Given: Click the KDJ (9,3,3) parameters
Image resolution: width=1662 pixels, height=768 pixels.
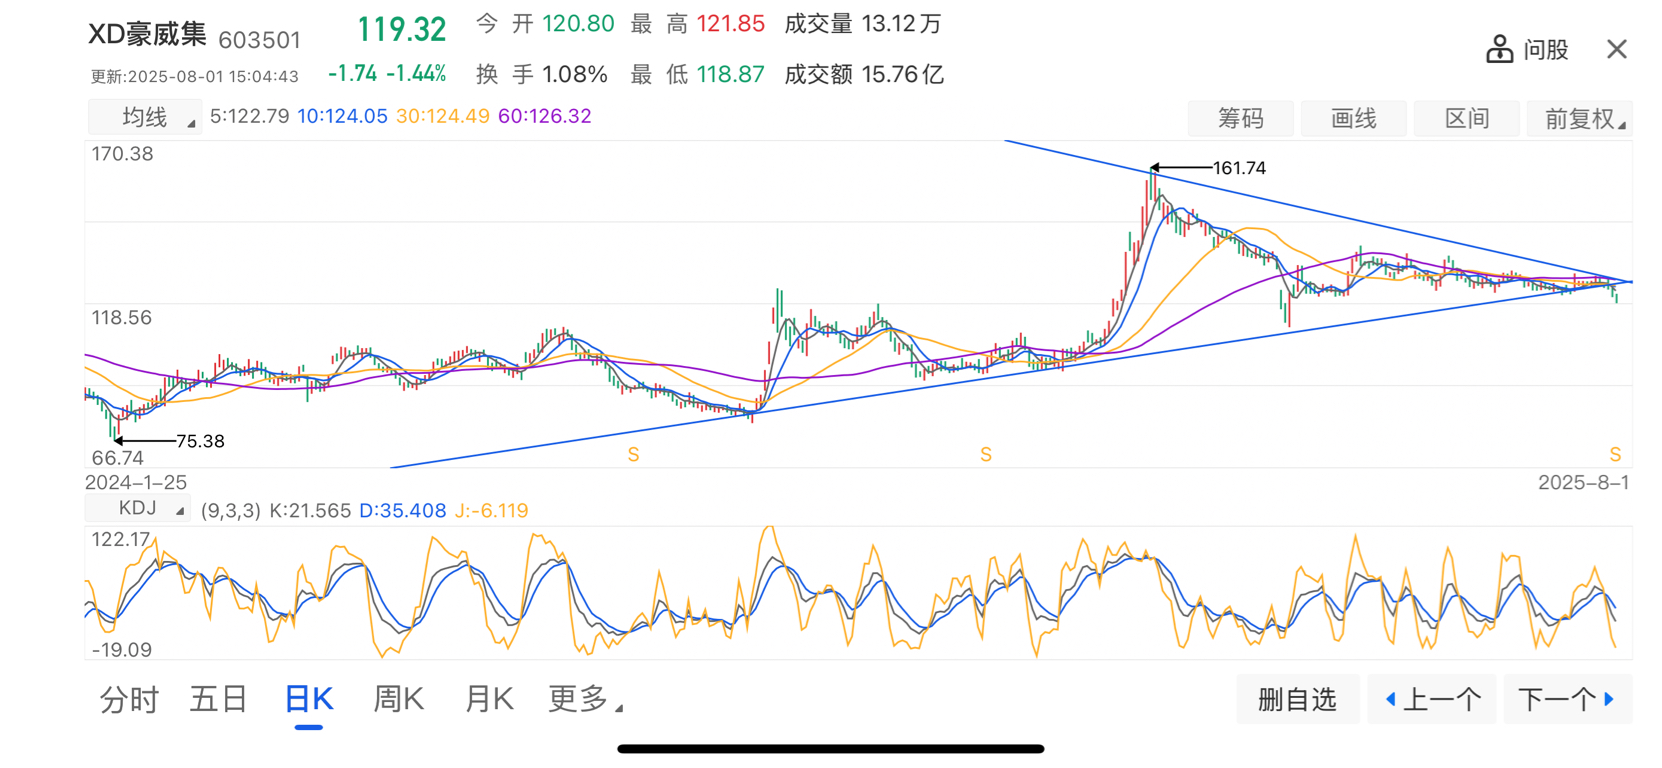Looking at the screenshot, I should click(x=231, y=510).
